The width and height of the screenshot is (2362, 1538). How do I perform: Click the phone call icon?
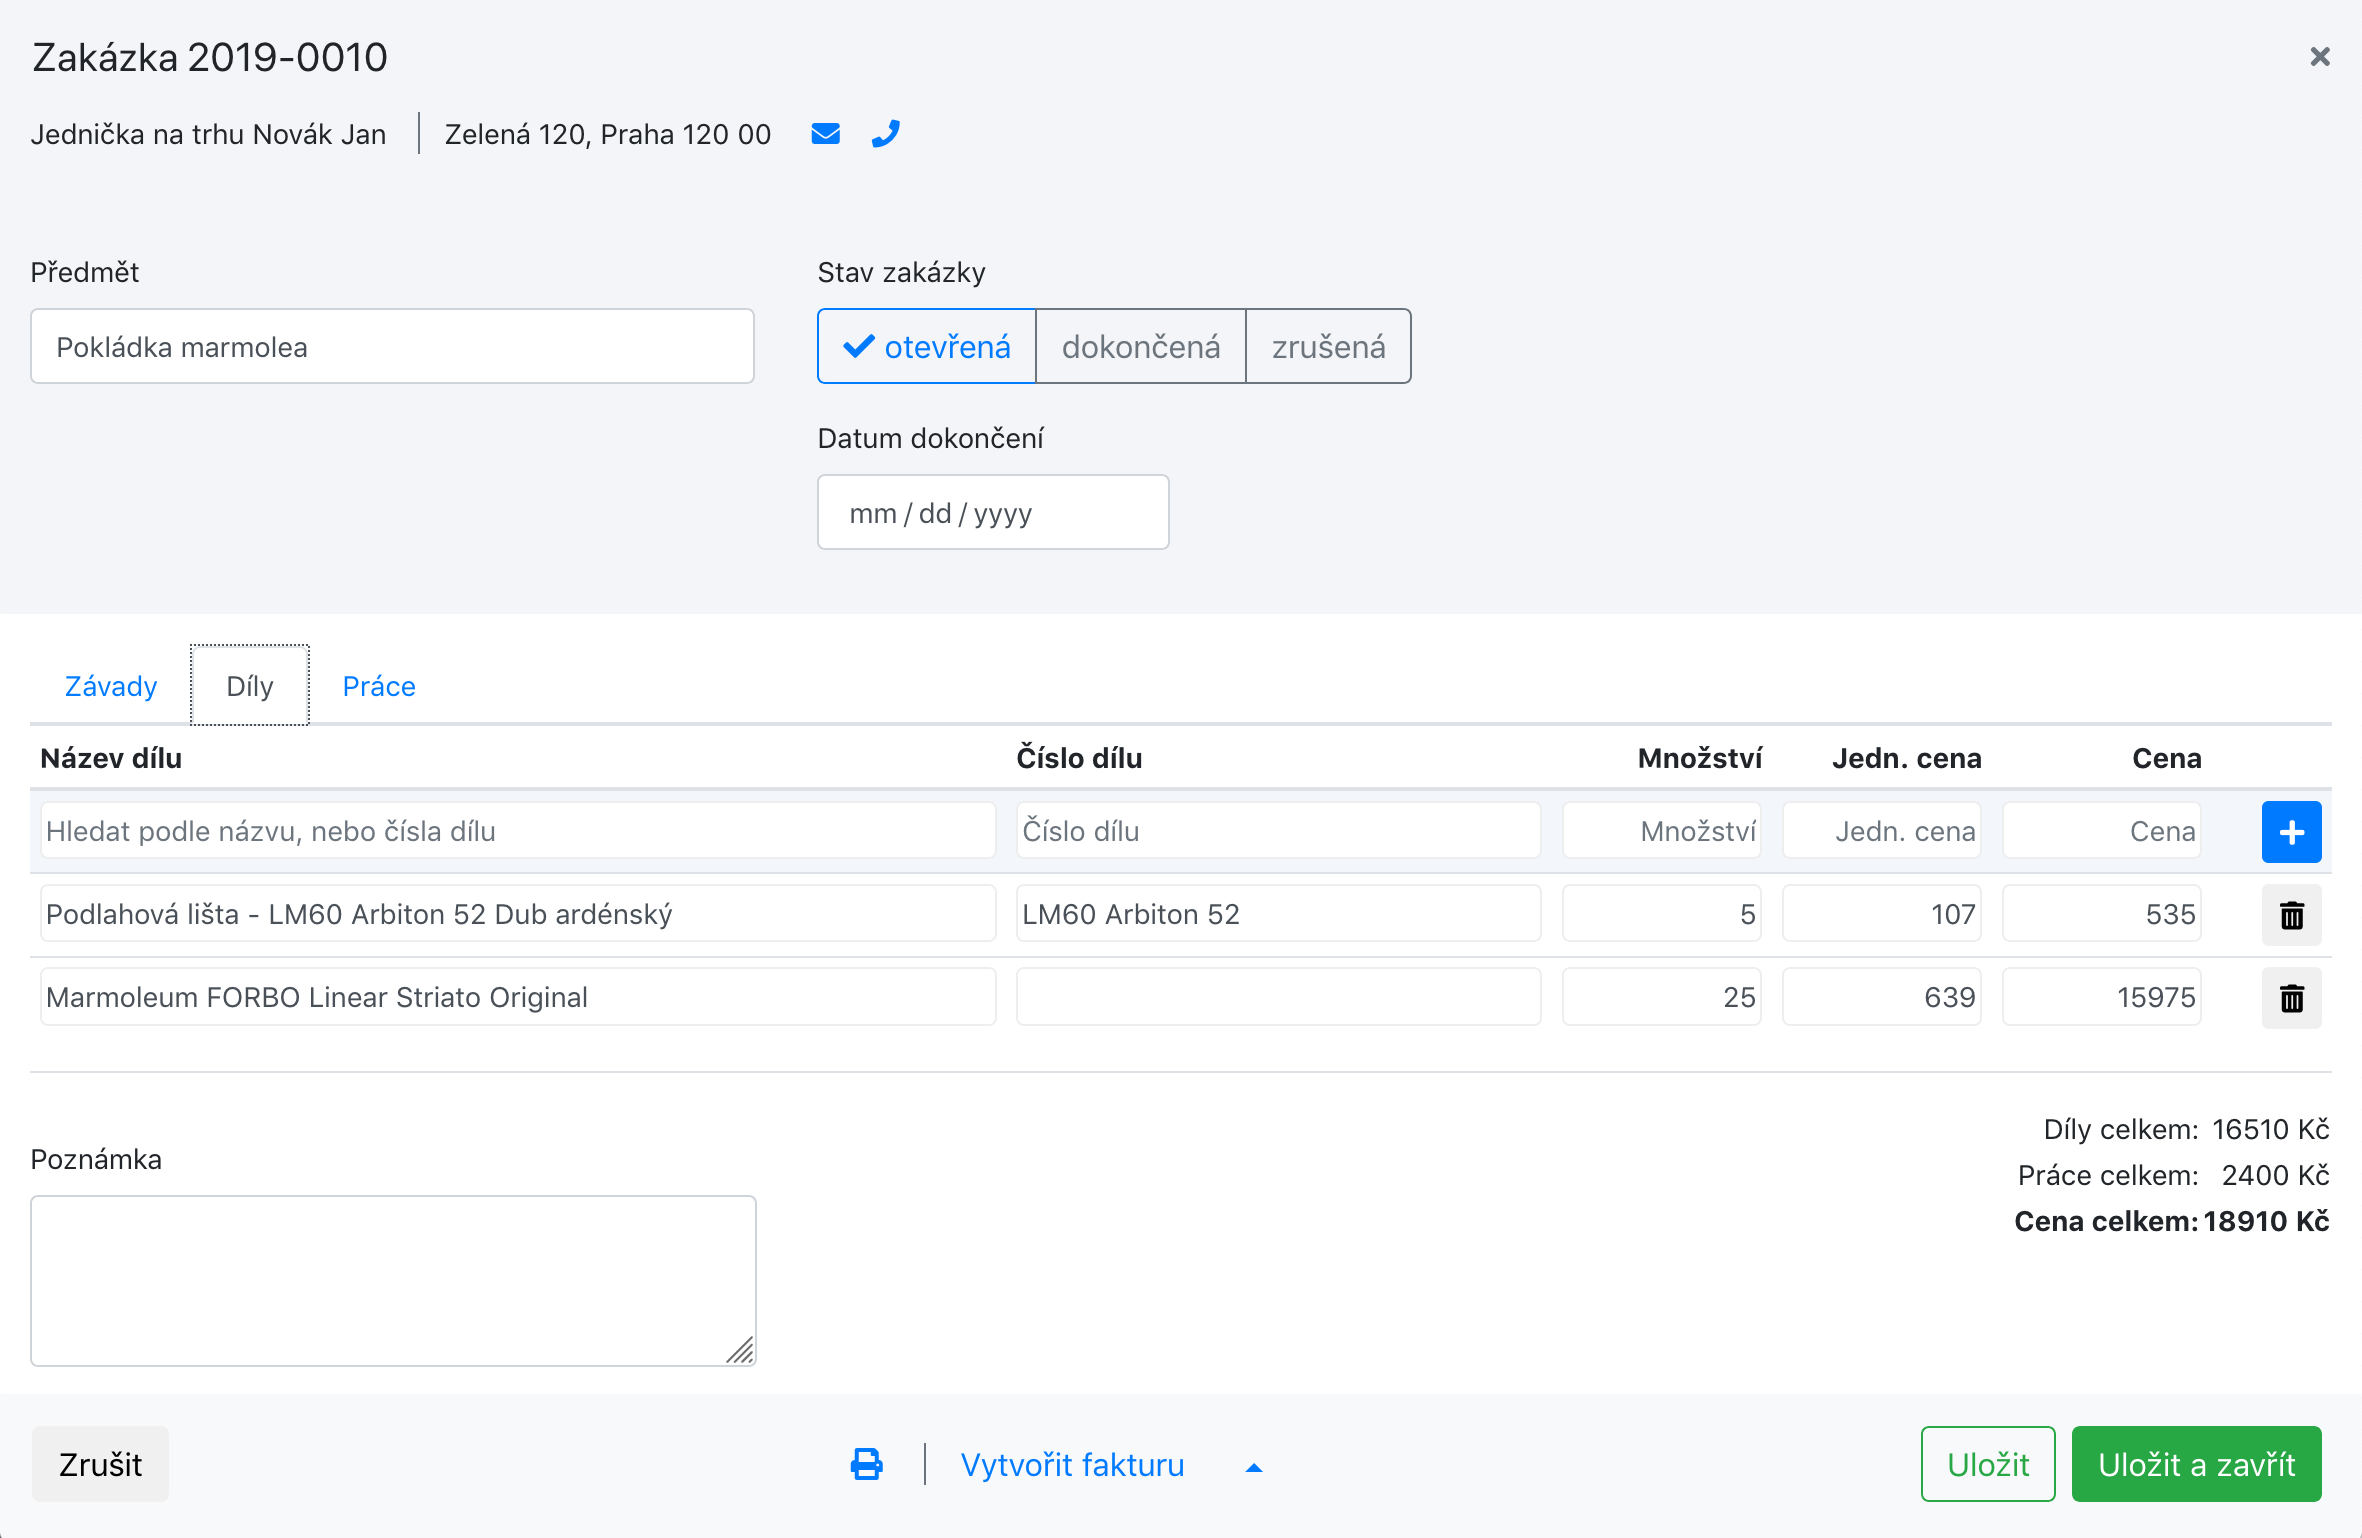click(886, 134)
